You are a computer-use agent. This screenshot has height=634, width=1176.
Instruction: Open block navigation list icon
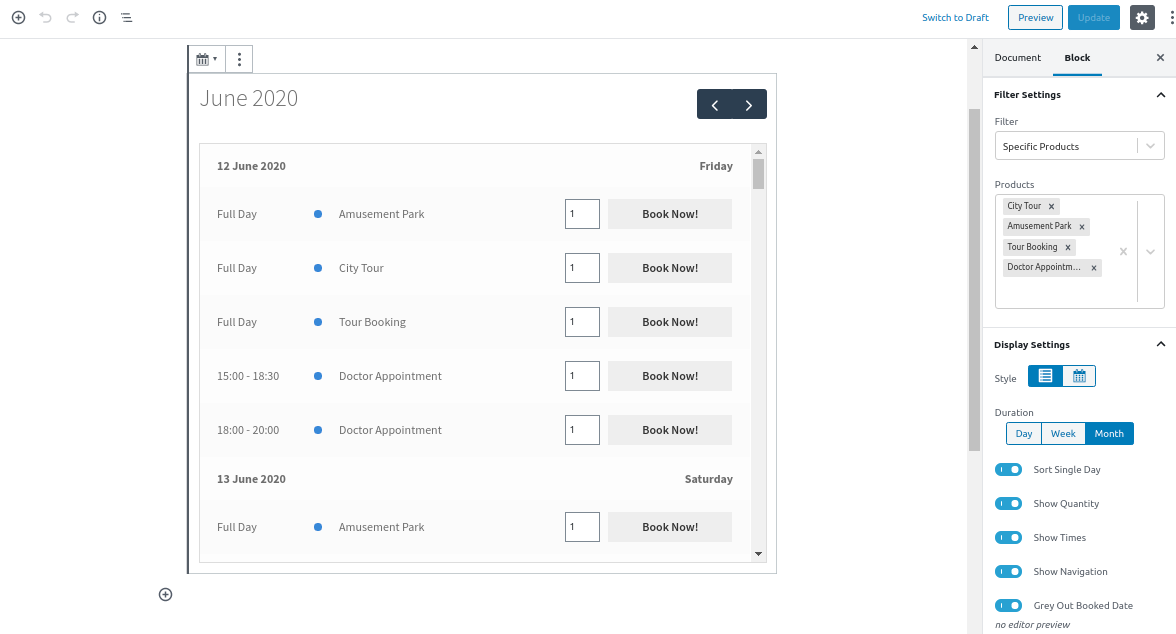pyautogui.click(x=126, y=17)
